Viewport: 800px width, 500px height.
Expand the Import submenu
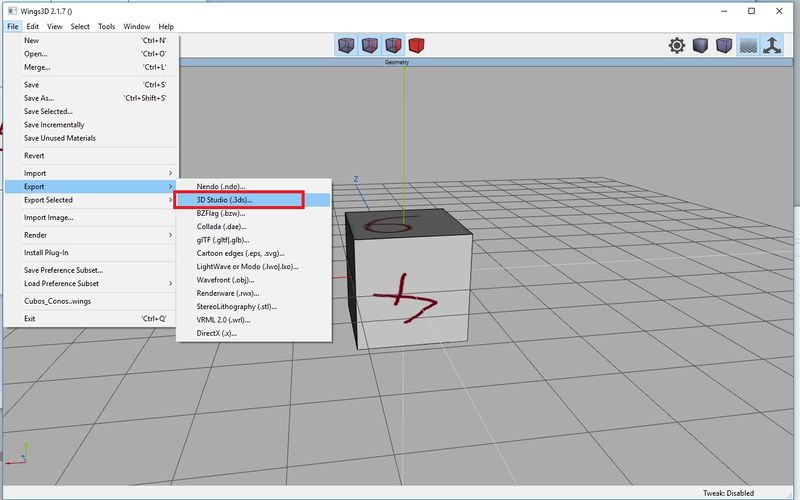point(91,173)
